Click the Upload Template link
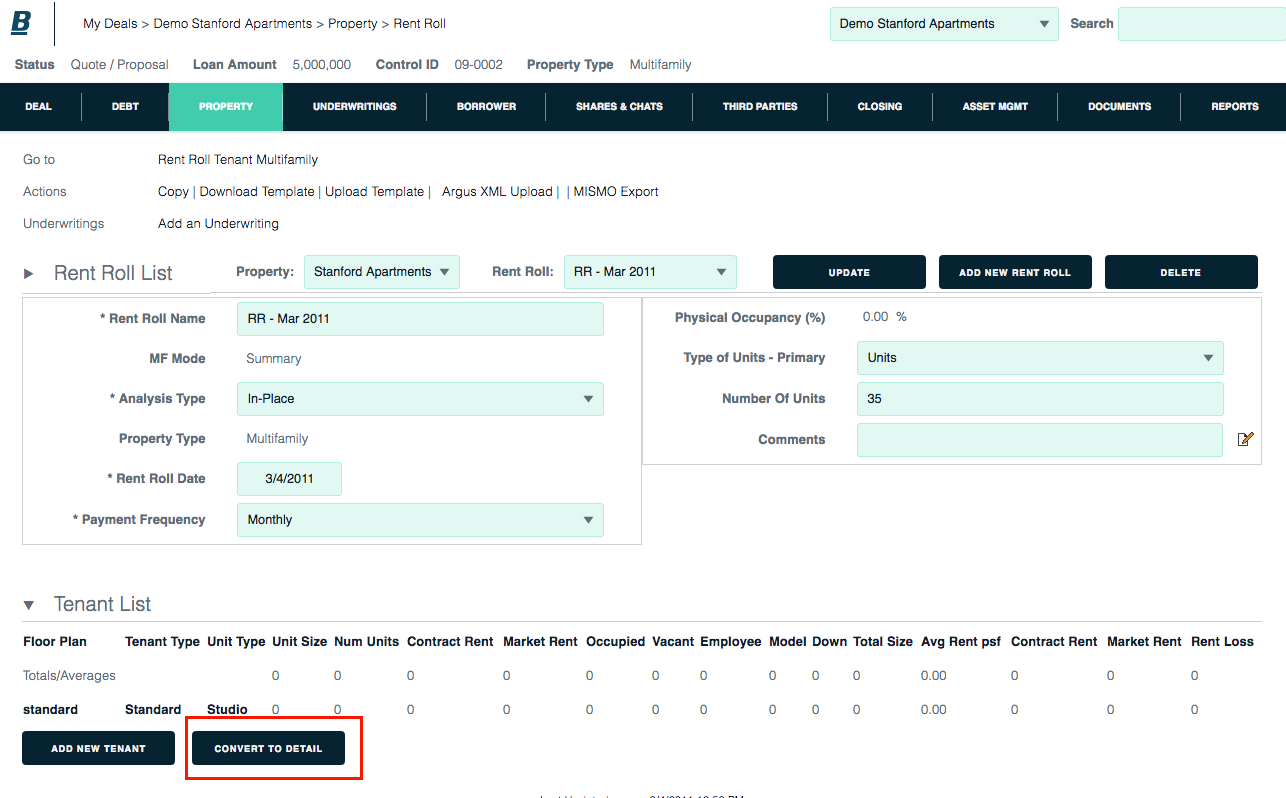 (x=374, y=191)
